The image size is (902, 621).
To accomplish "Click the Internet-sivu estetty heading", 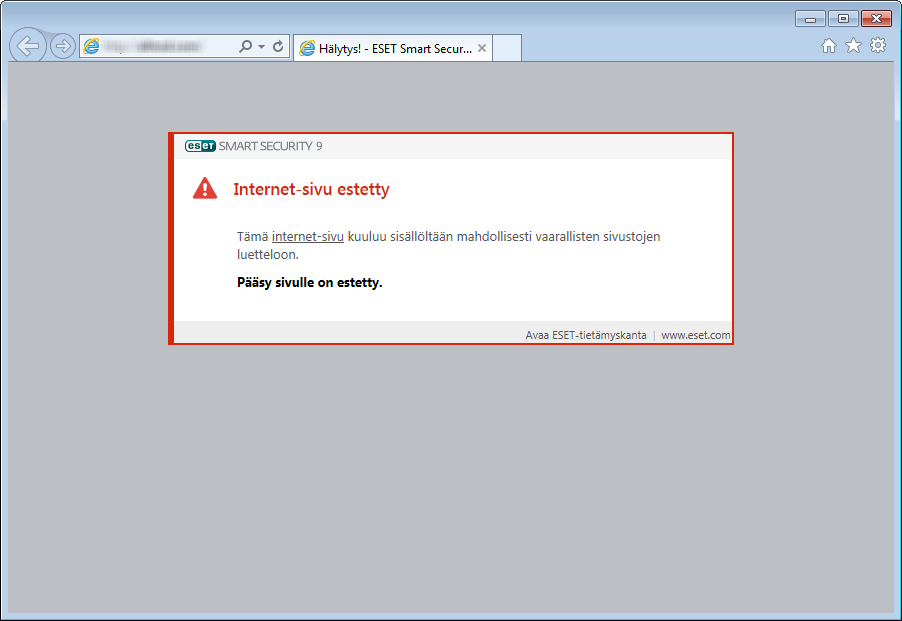I will (x=311, y=189).
